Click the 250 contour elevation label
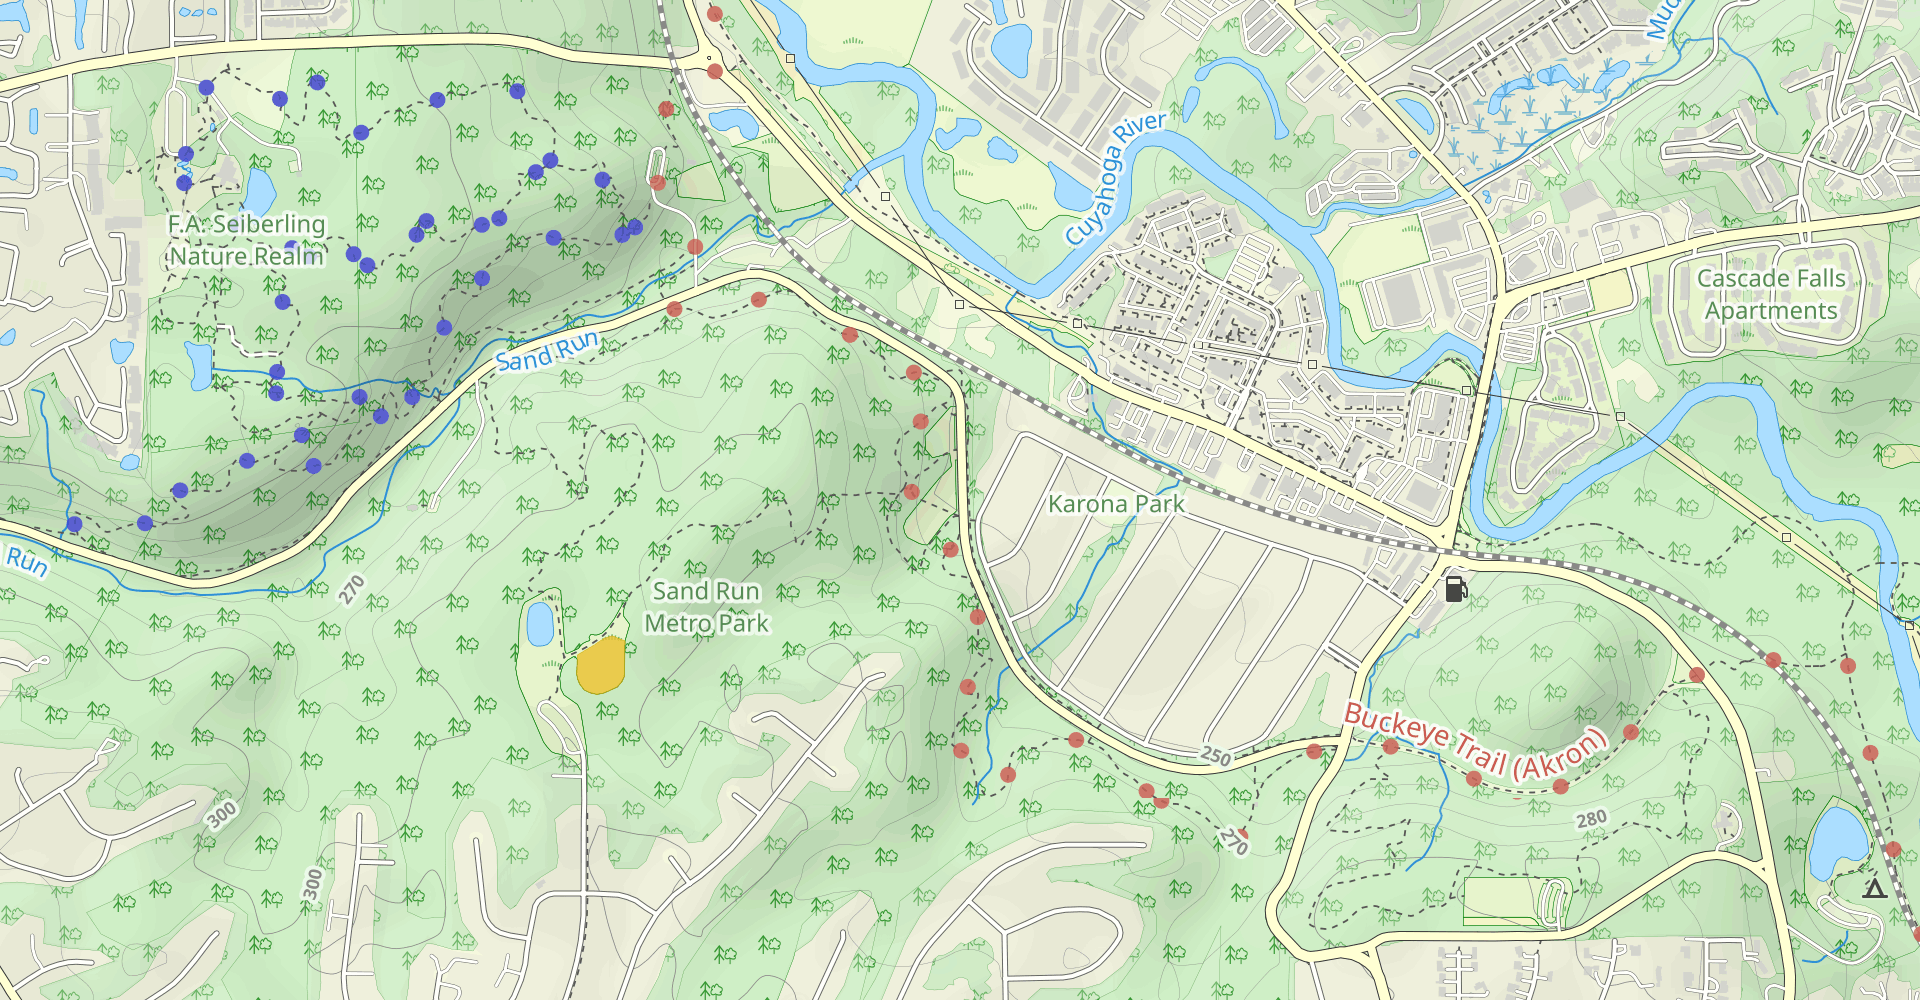This screenshot has width=1920, height=1000. click(x=1216, y=756)
